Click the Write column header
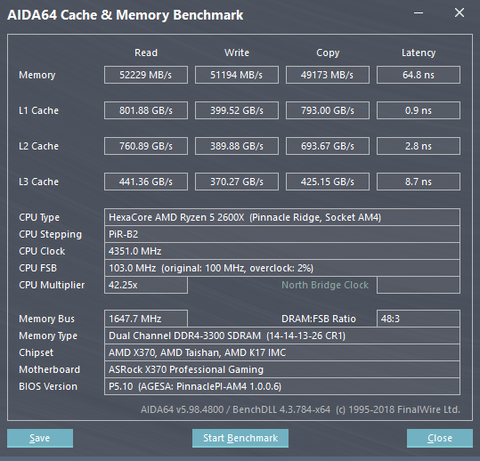The height and width of the screenshot is (461, 480). (x=237, y=53)
